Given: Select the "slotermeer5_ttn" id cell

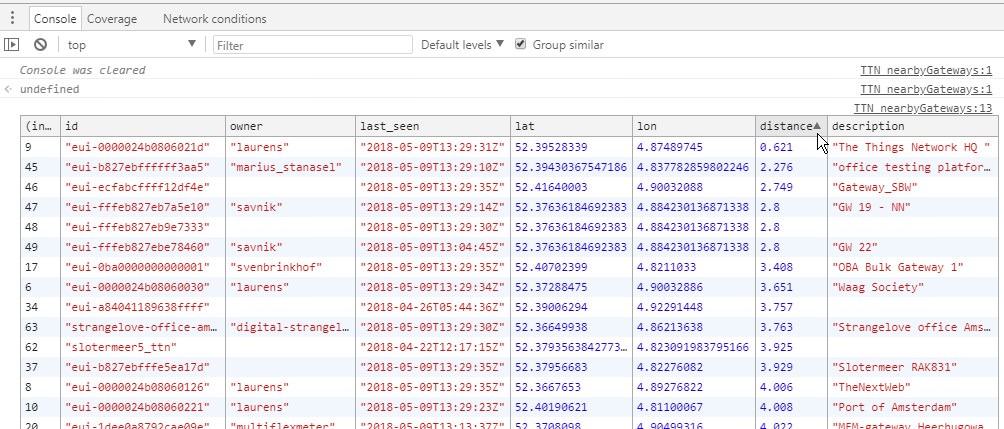Looking at the screenshot, I should tap(143, 347).
